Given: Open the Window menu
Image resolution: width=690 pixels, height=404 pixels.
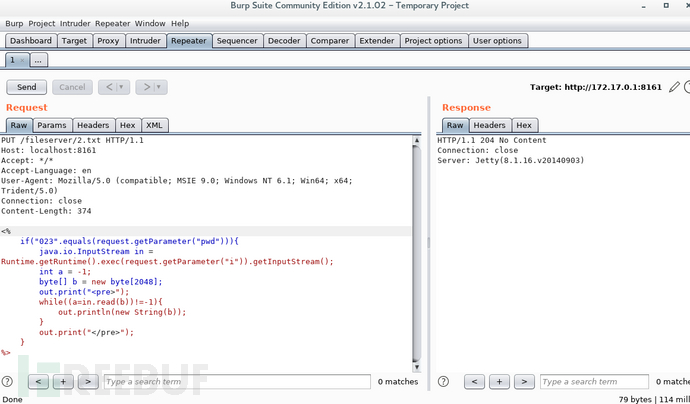Looking at the screenshot, I should click(150, 24).
